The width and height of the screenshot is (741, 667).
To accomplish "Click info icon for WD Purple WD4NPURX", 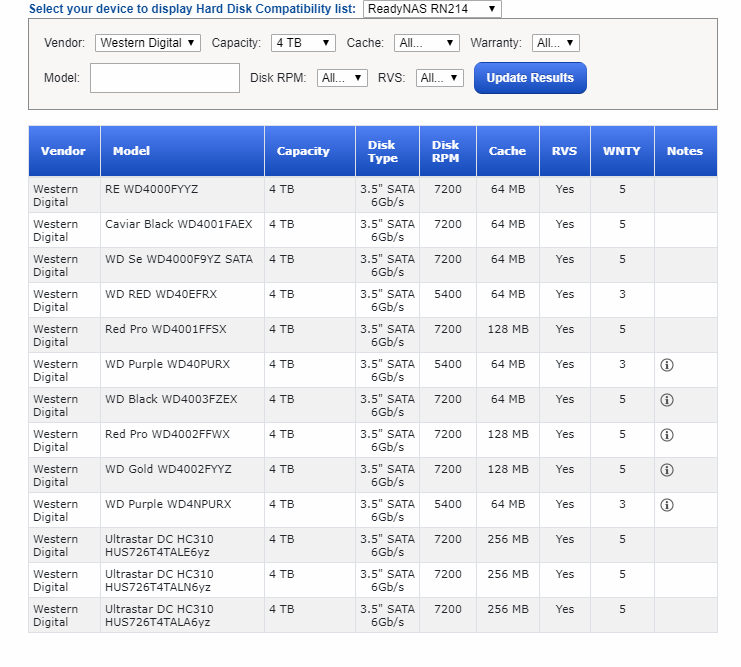I will (667, 505).
